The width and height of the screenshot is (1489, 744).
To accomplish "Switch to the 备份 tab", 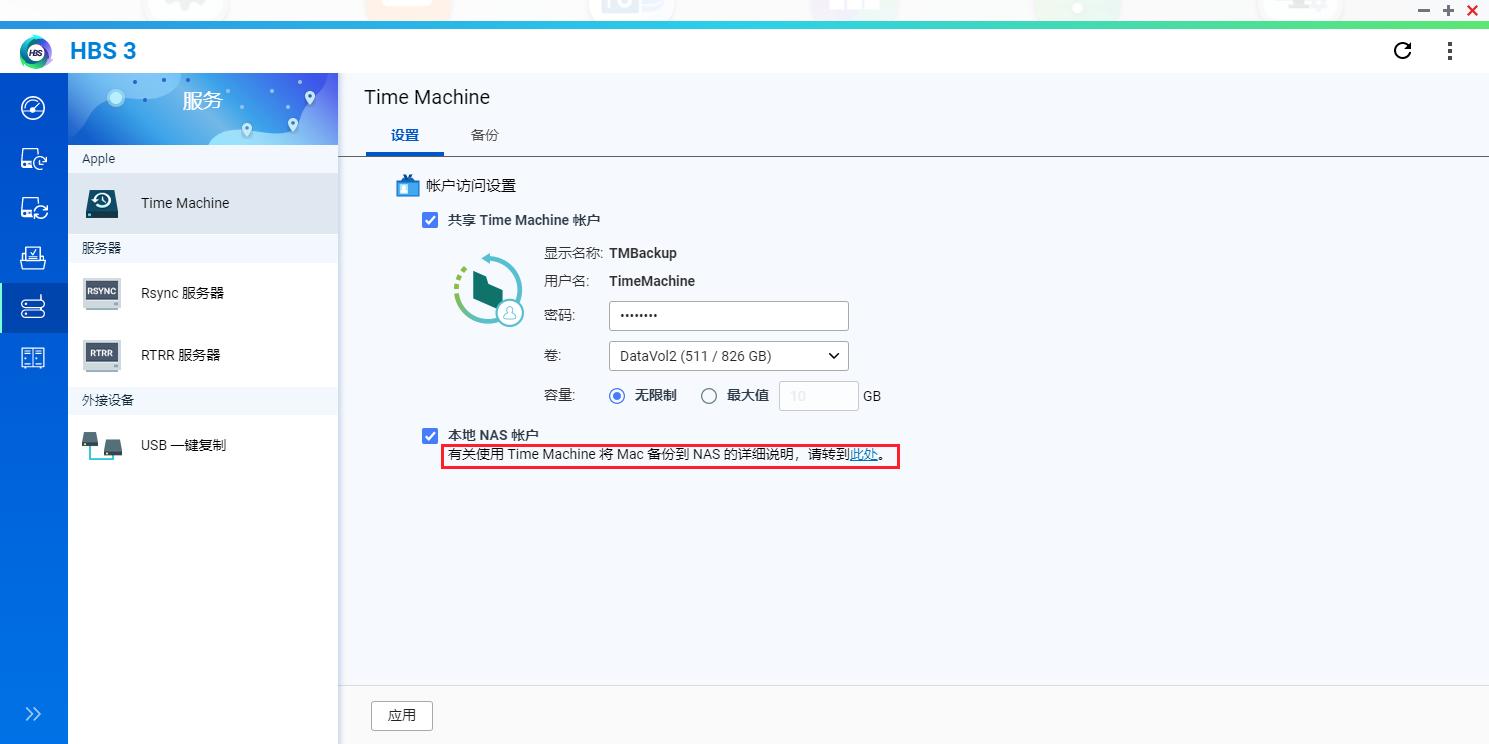I will (x=484, y=134).
